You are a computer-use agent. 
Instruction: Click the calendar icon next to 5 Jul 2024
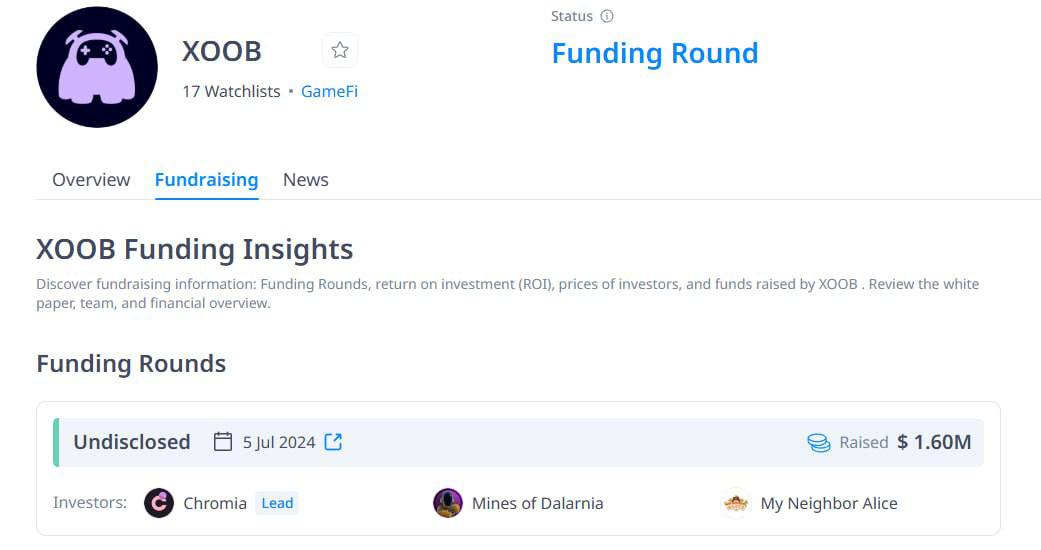[223, 442]
